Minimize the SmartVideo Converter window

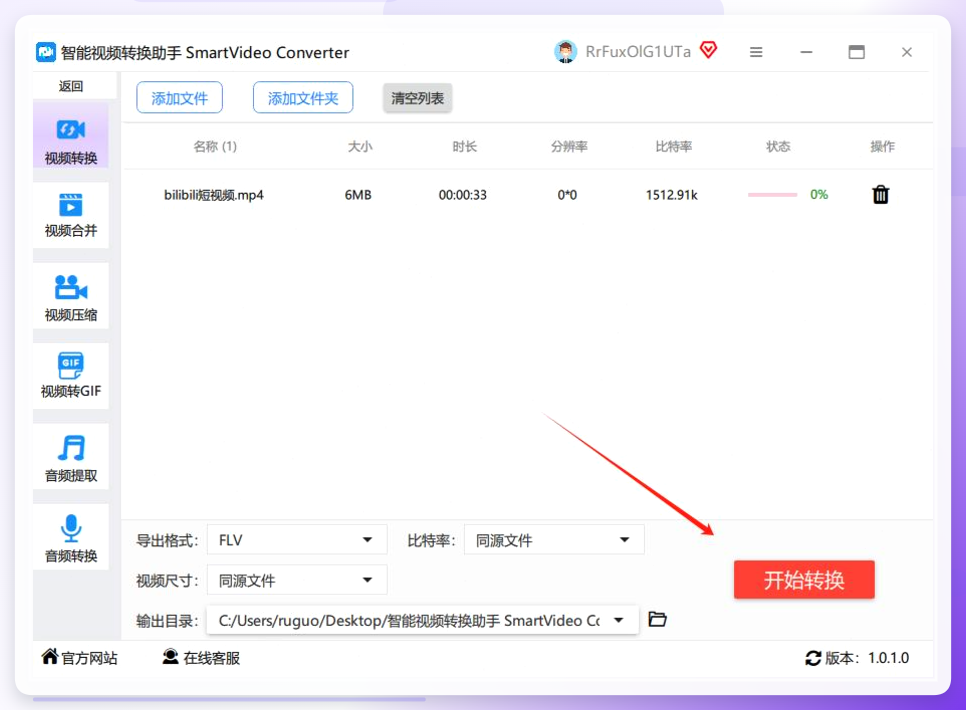click(806, 52)
